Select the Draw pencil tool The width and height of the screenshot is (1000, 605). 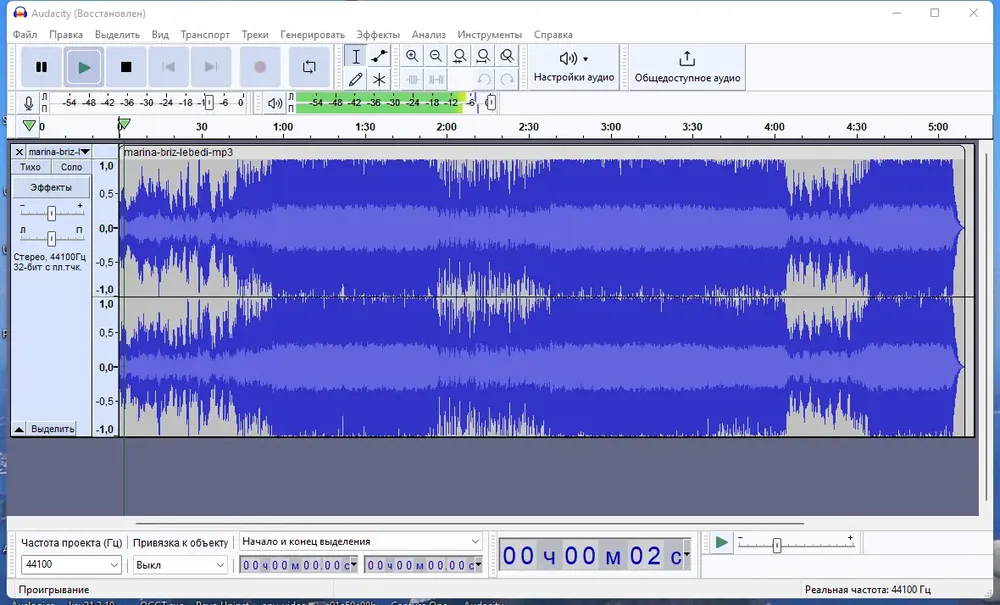[x=356, y=80]
